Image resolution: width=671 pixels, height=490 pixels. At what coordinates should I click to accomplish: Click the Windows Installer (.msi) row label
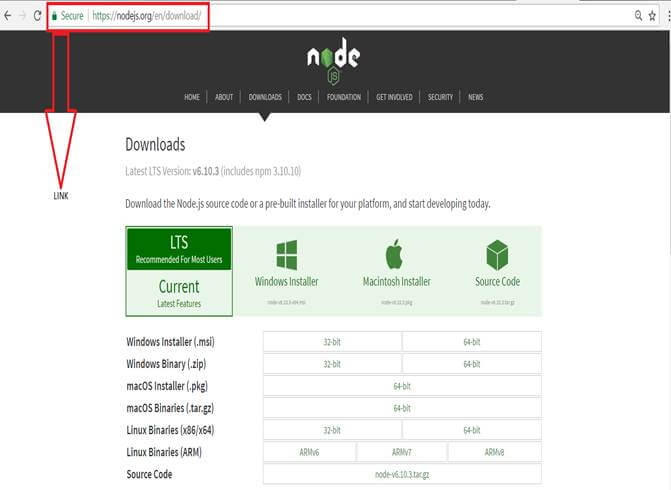(170, 342)
